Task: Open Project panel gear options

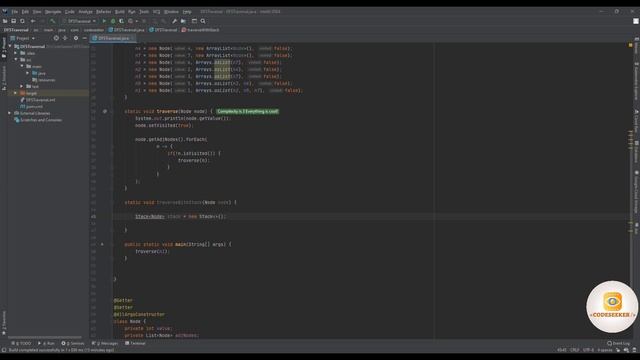Action: click(x=76, y=38)
